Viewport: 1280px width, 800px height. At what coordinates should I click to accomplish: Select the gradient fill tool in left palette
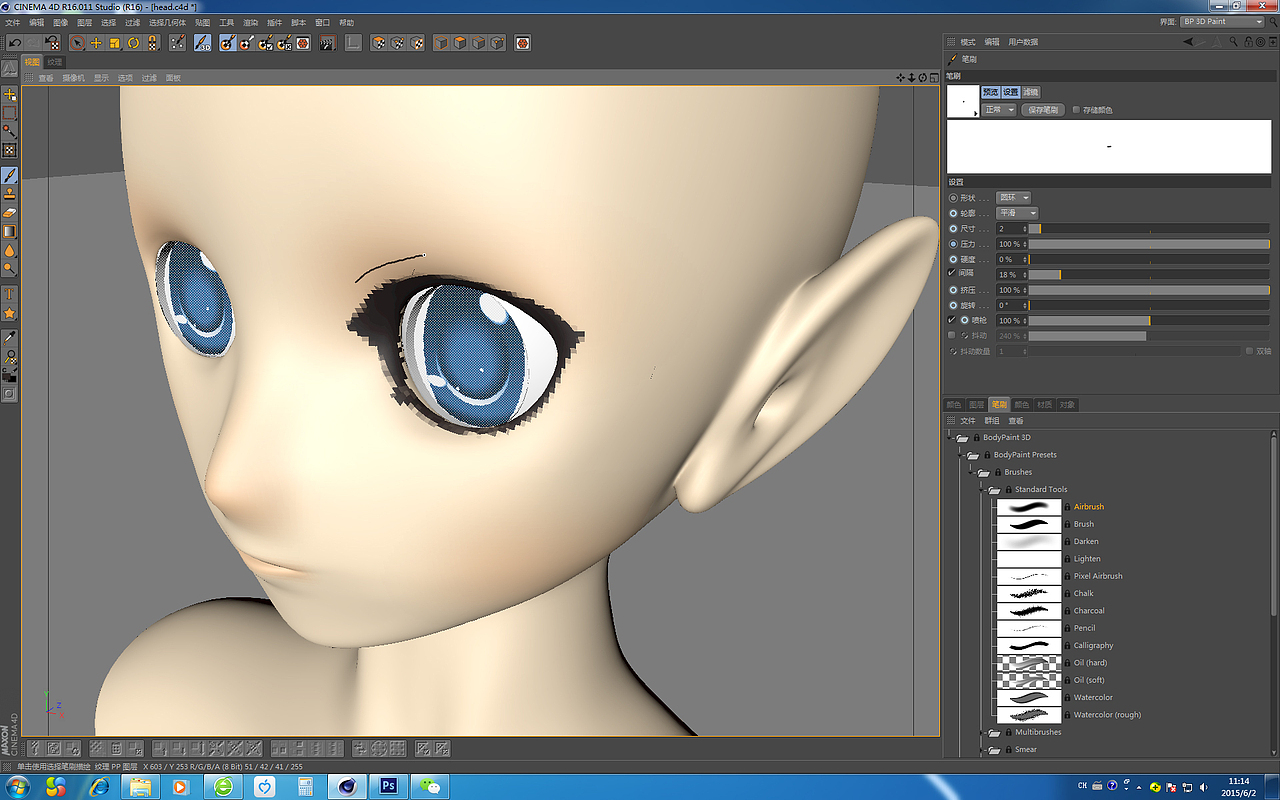pos(10,231)
